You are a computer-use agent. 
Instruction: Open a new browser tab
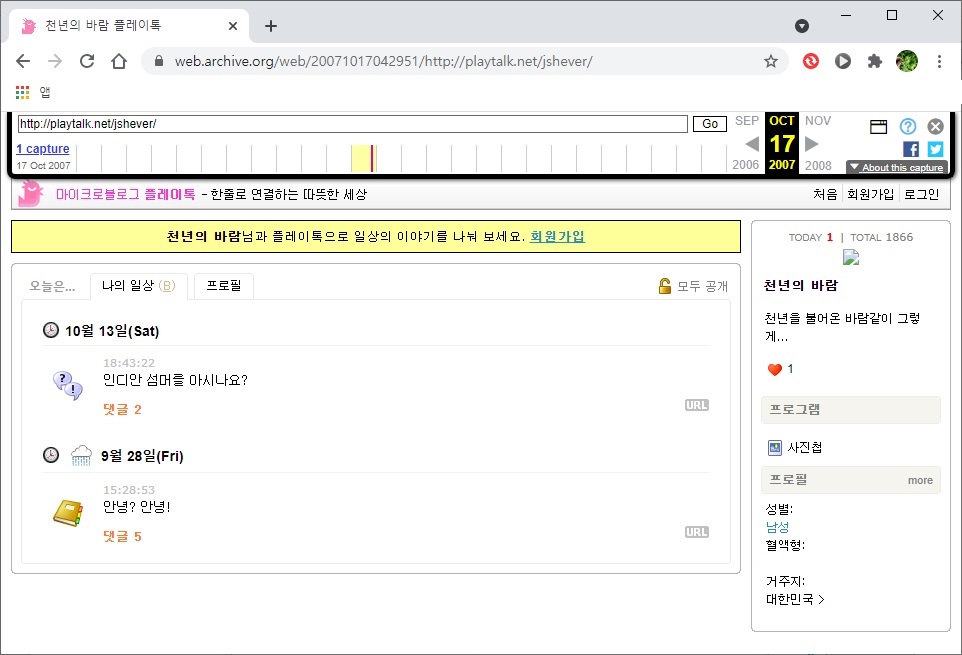pos(271,26)
